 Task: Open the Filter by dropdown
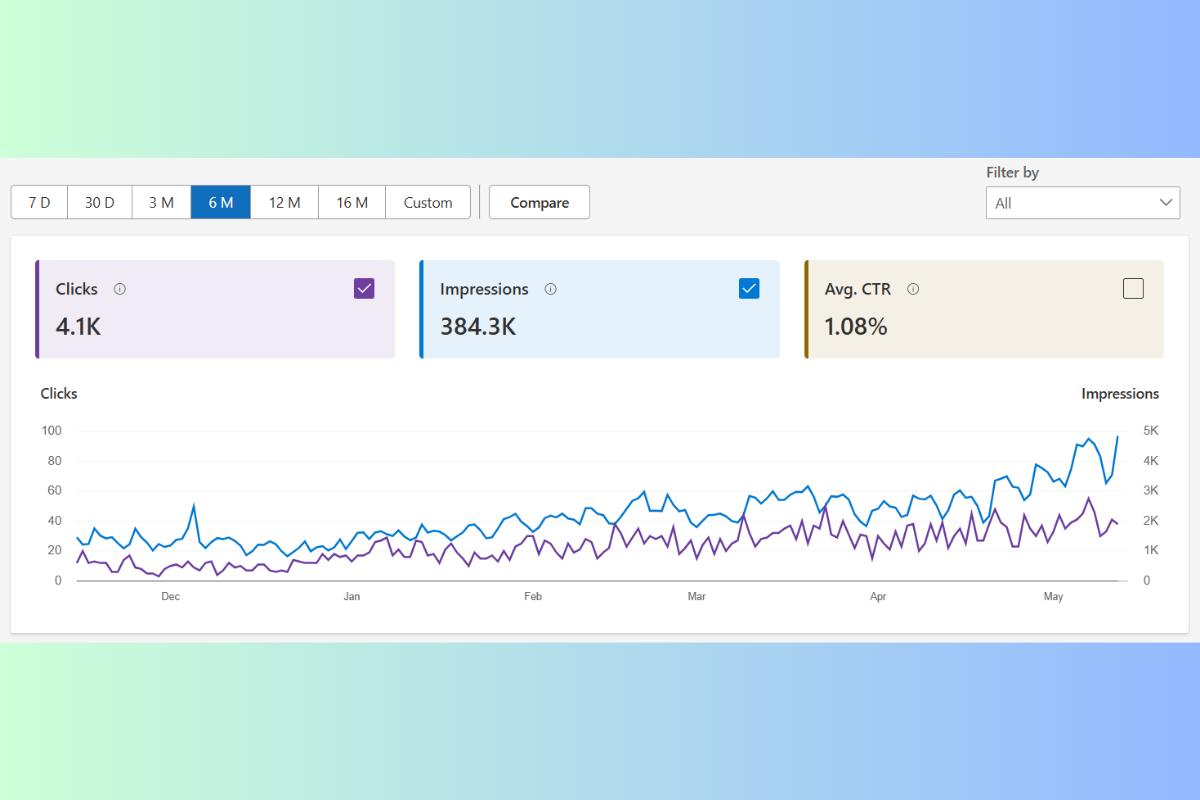click(1083, 203)
